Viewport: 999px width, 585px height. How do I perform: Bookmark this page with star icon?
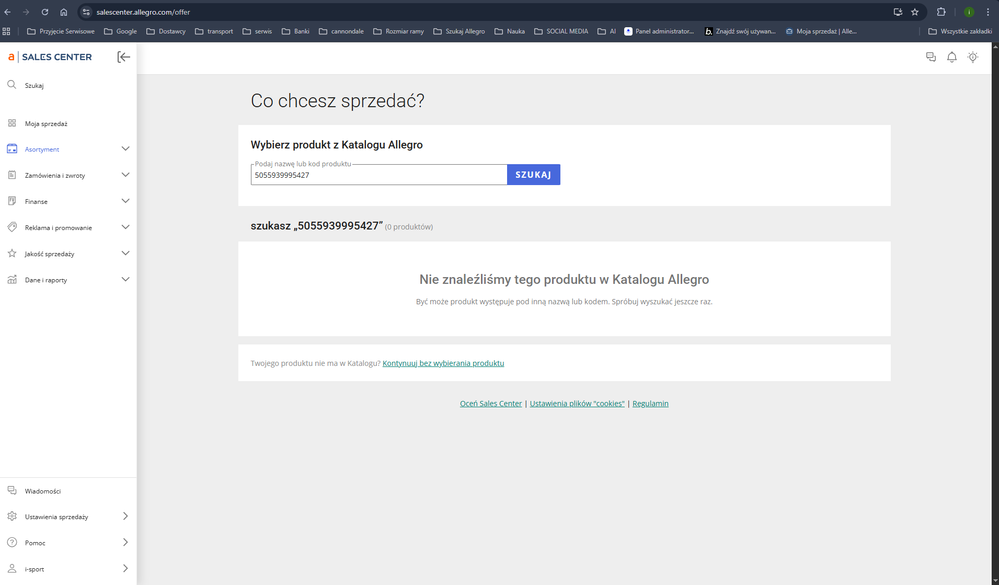click(915, 12)
